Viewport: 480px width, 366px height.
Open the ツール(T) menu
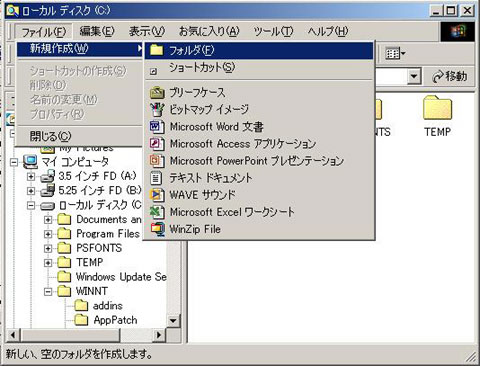[273, 32]
